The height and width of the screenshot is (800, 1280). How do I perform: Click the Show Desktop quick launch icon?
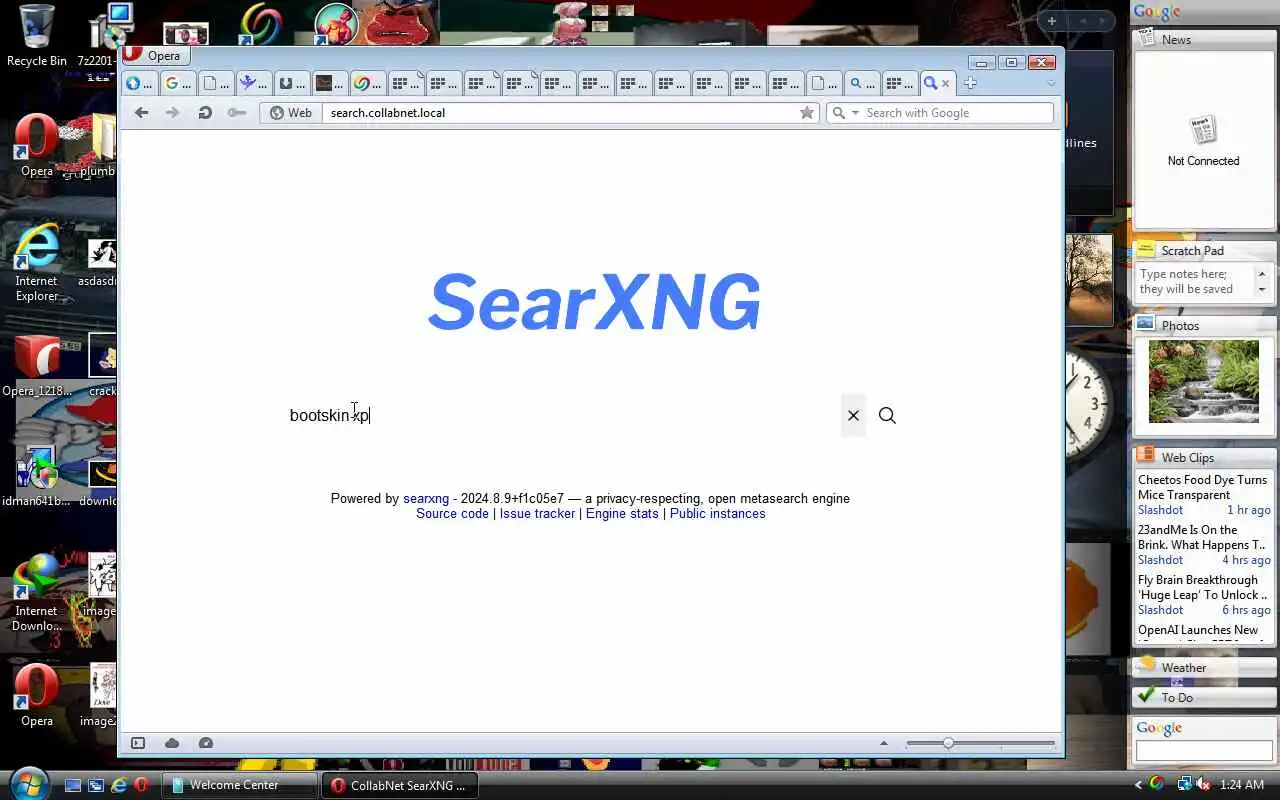click(x=73, y=785)
